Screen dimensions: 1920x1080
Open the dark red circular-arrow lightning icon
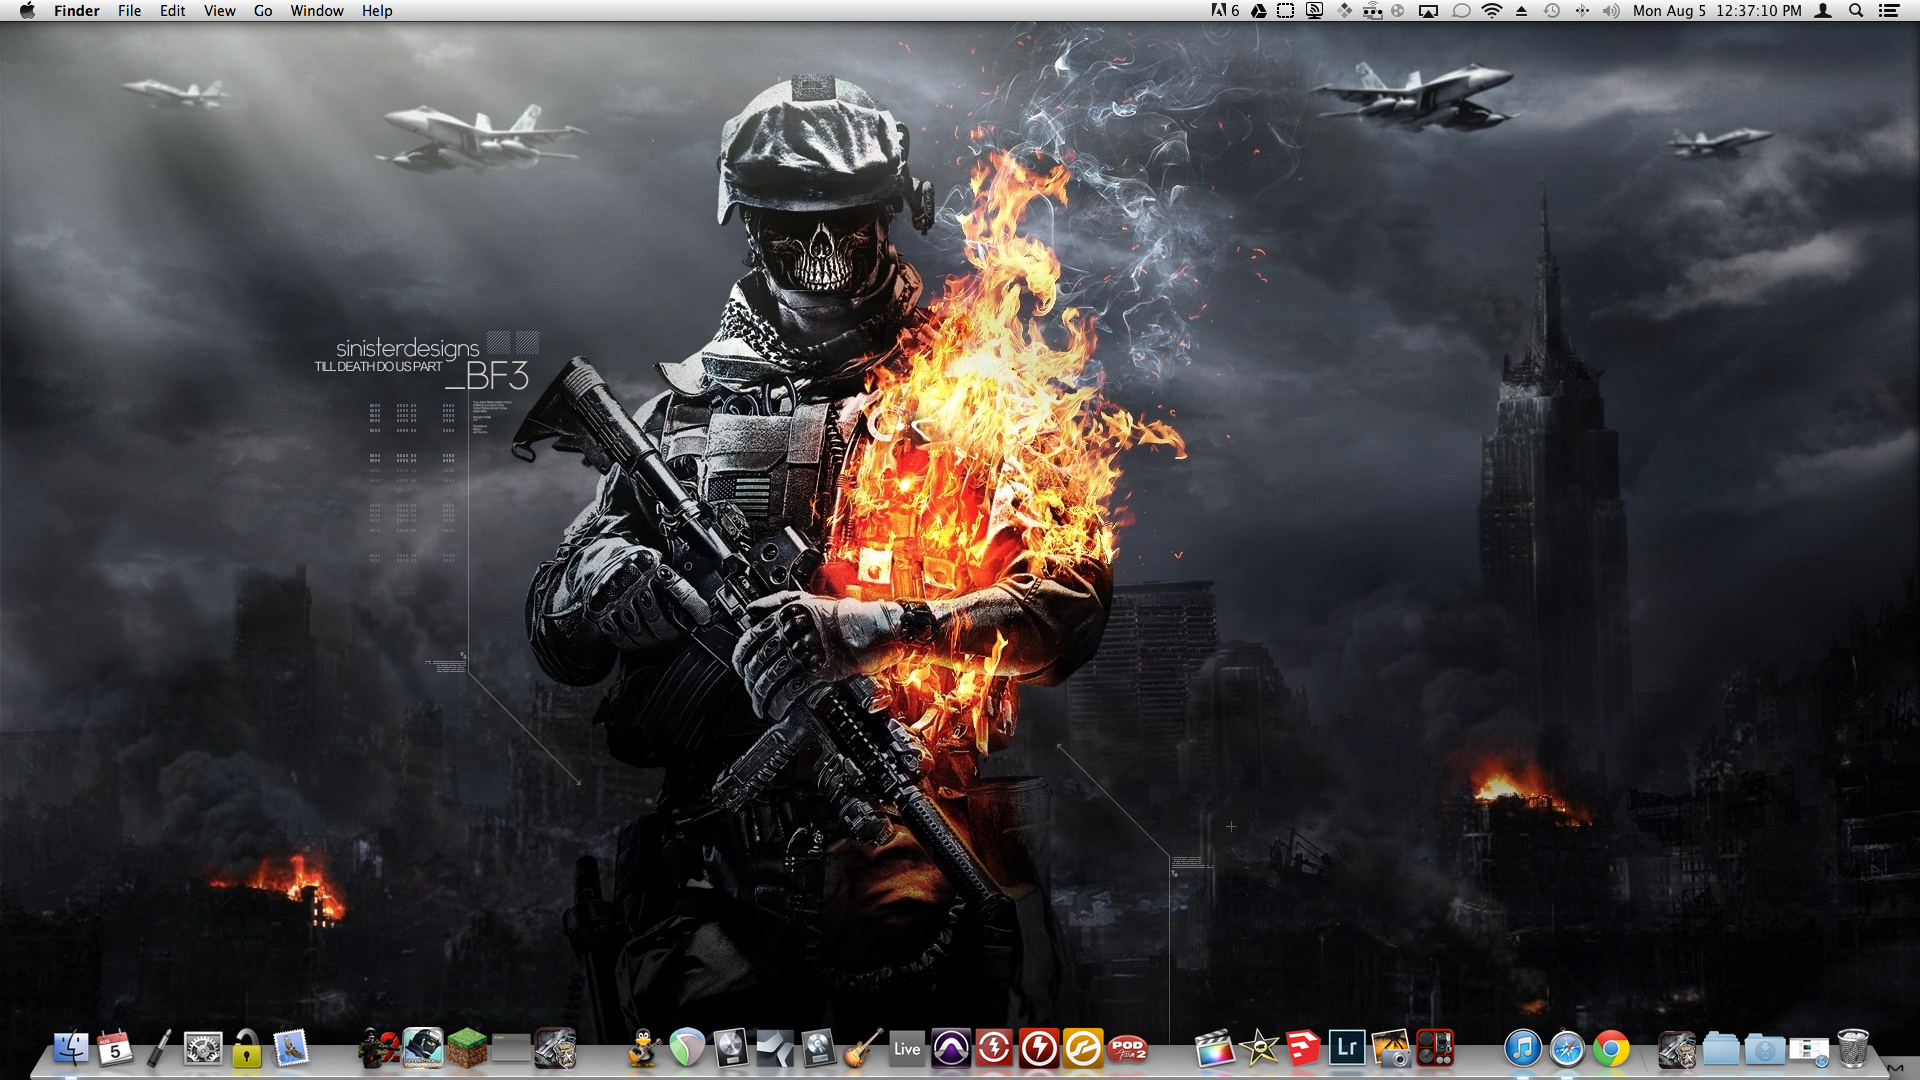(x=995, y=1049)
